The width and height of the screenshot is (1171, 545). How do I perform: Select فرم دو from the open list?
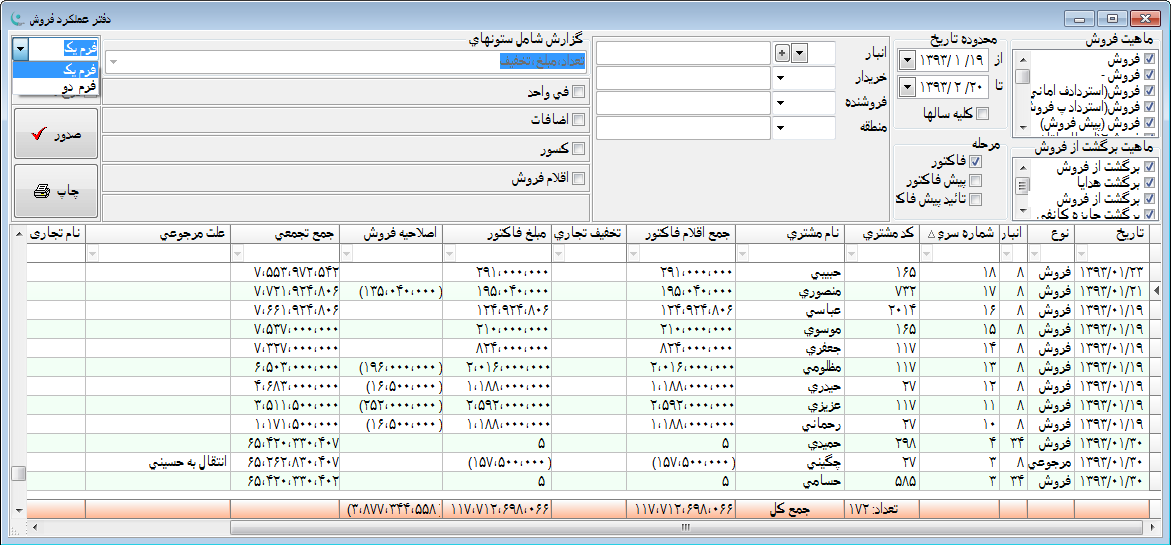point(56,87)
